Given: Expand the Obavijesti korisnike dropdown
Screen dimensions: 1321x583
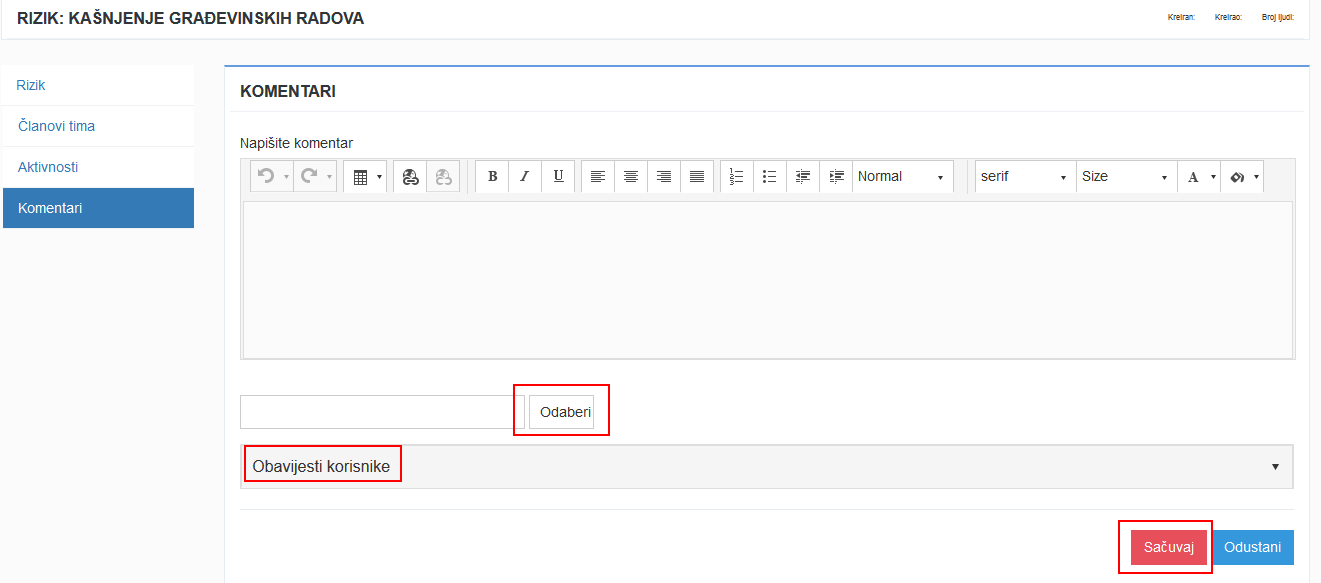Looking at the screenshot, I should [767, 466].
